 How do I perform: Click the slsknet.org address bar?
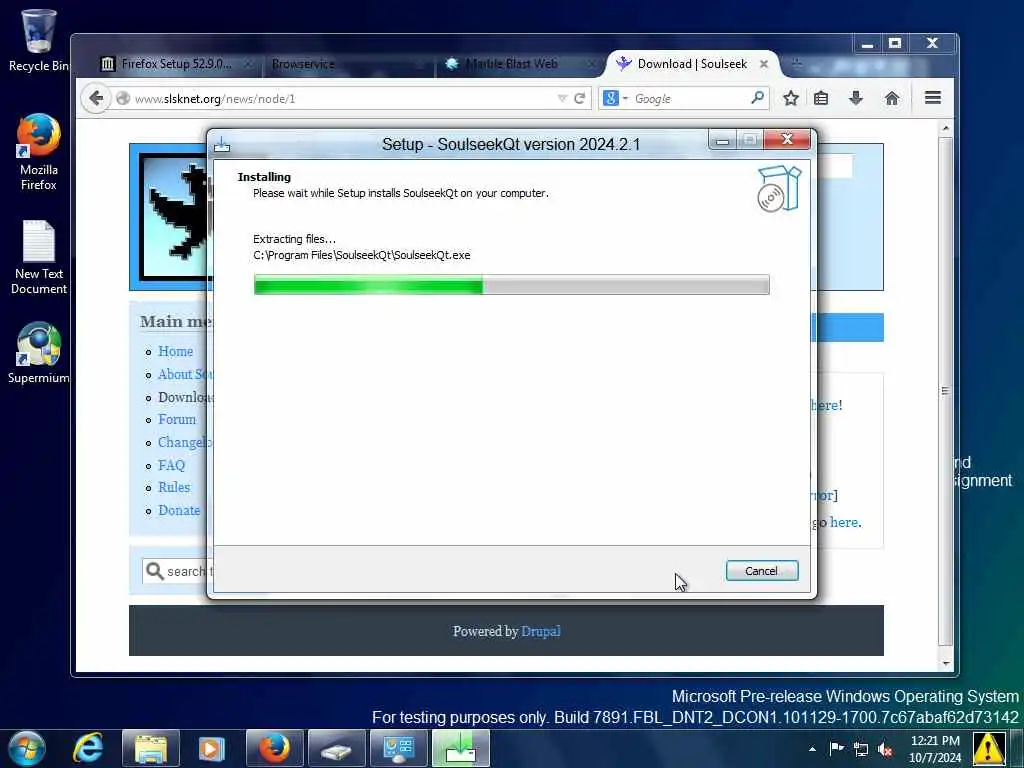tap(340, 99)
